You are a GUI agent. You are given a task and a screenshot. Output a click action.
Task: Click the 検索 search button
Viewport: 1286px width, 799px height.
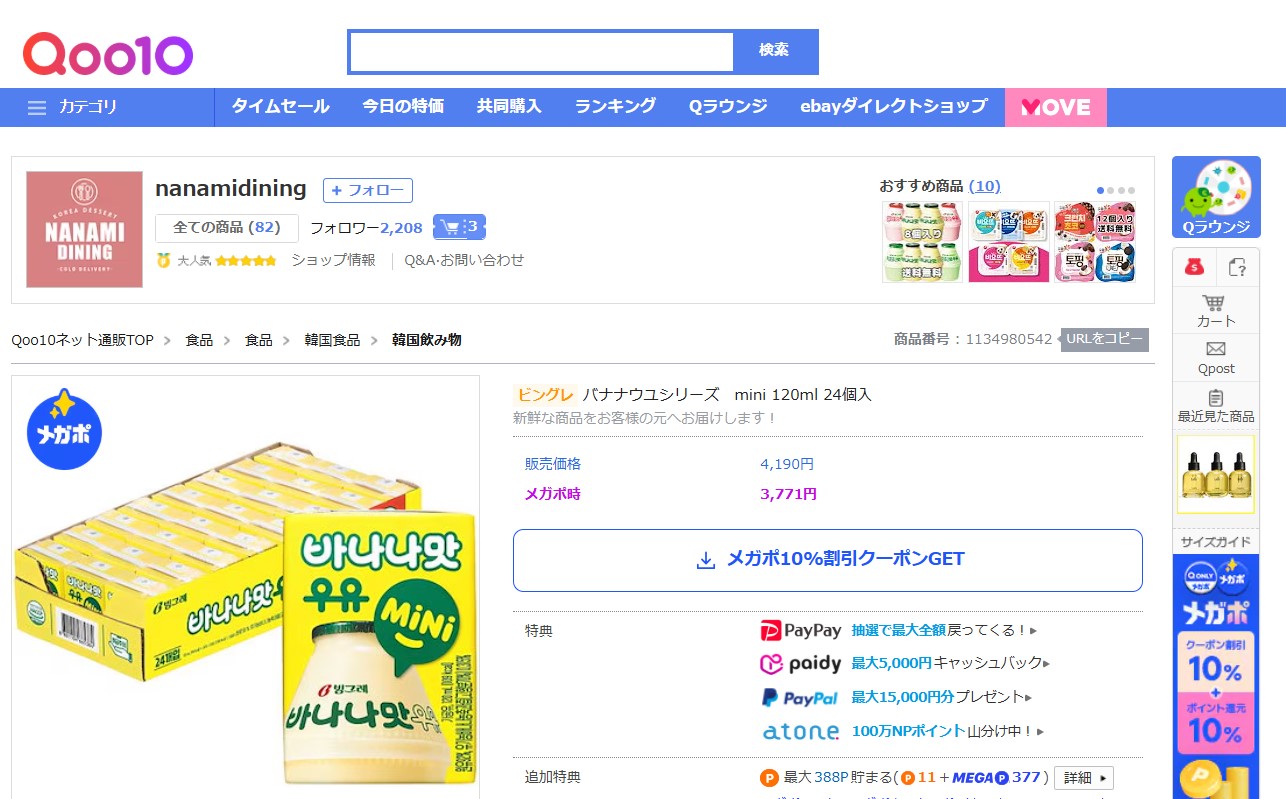pyautogui.click(x=775, y=51)
